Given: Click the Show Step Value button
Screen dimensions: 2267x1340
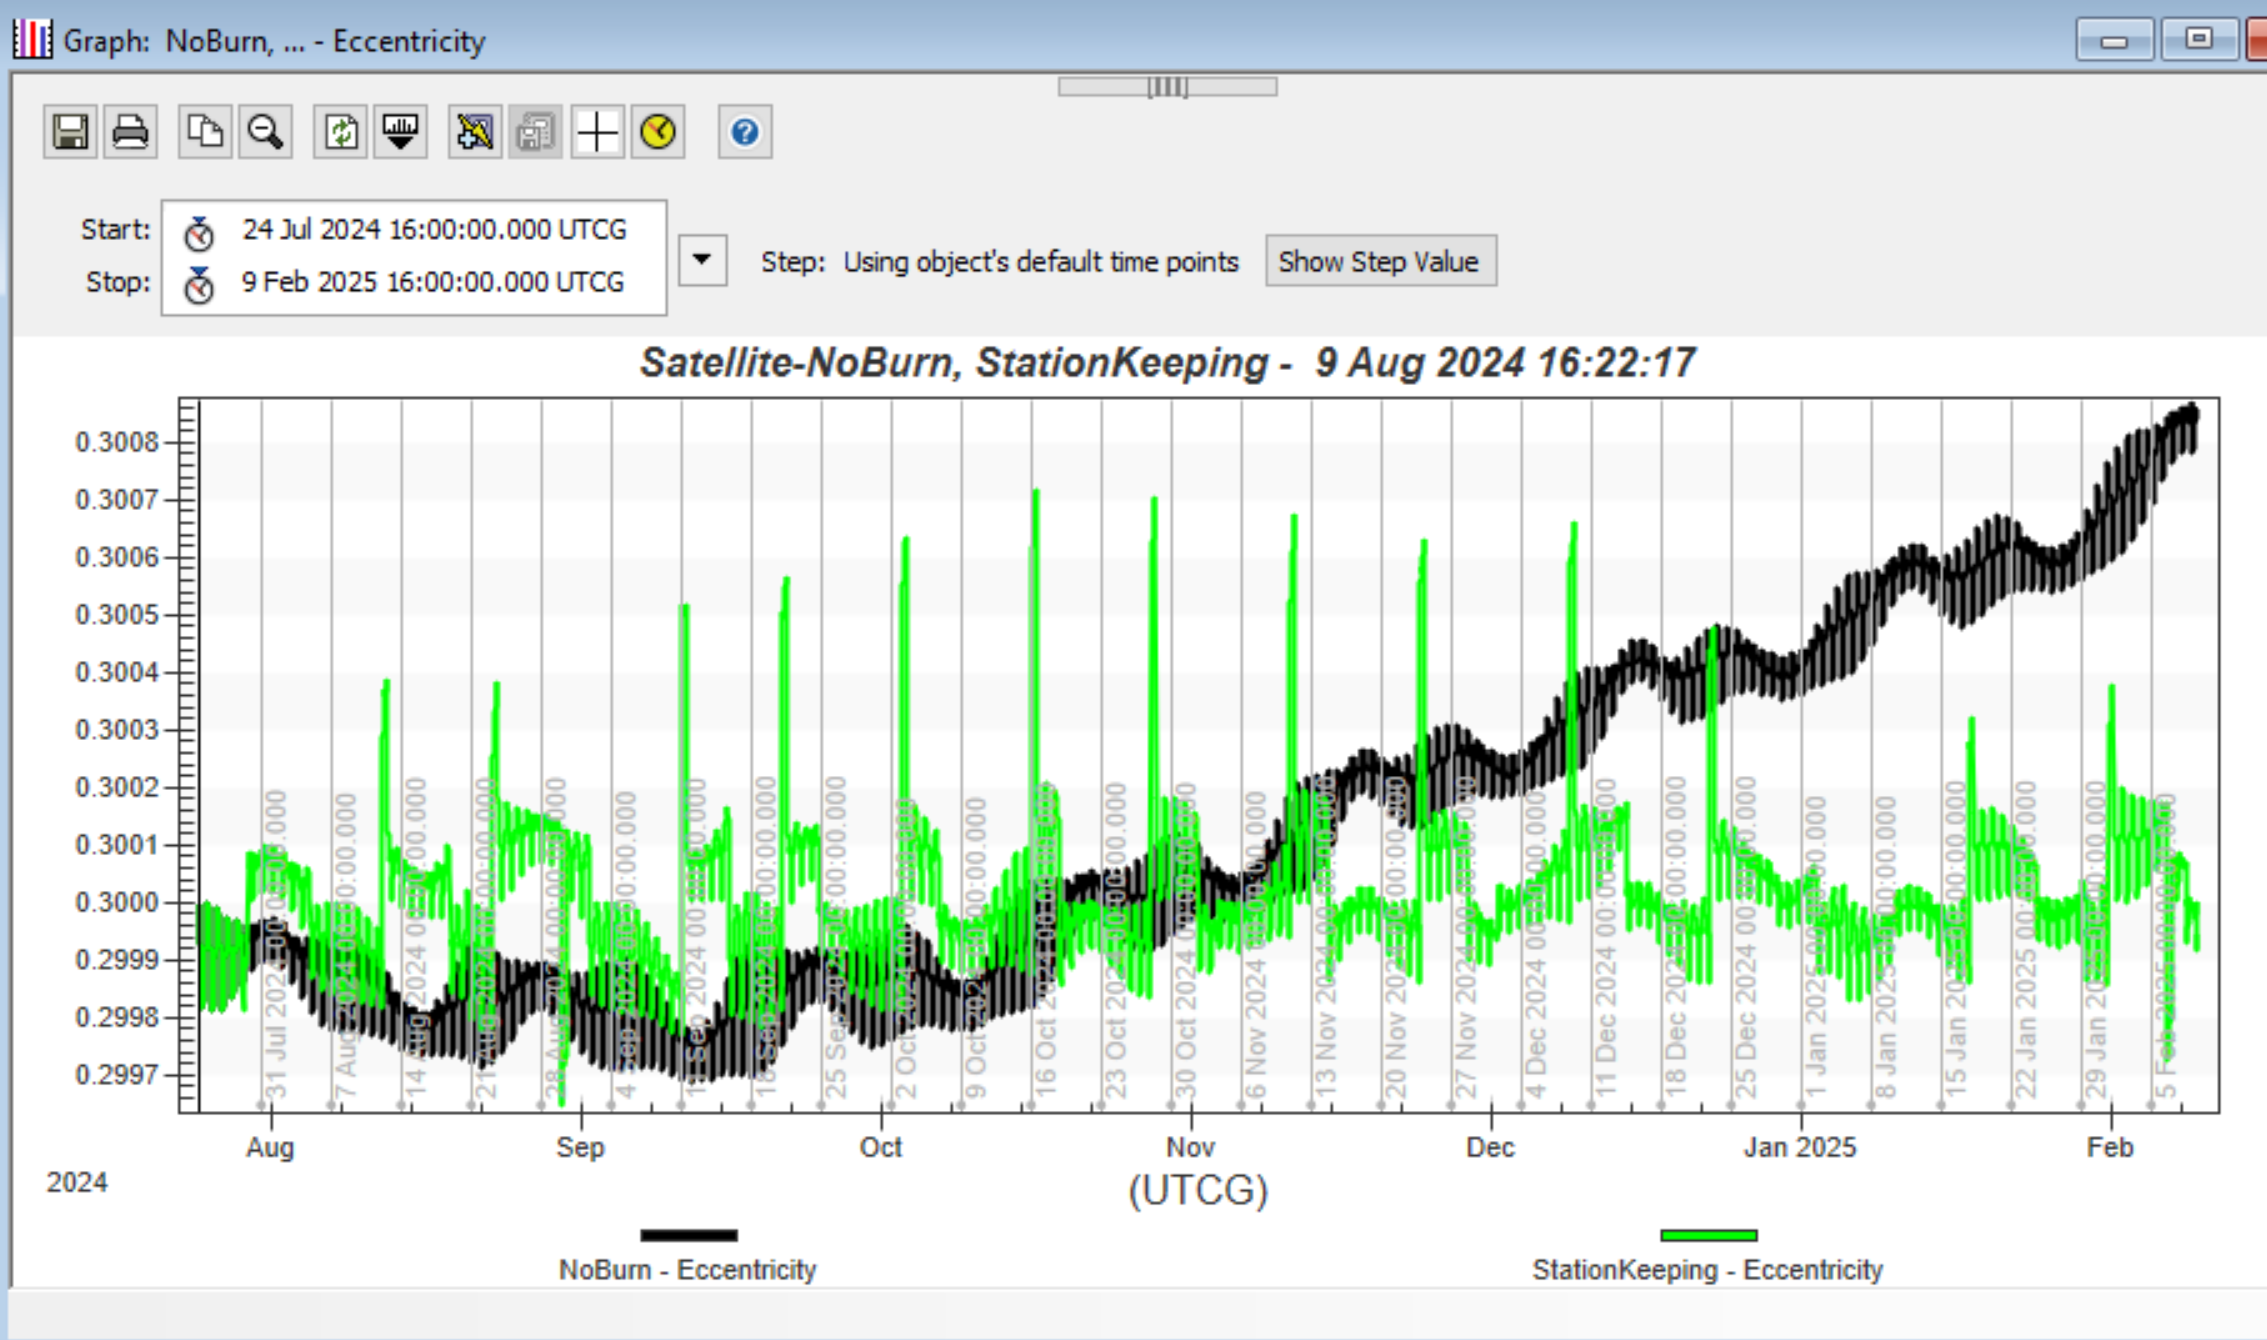Looking at the screenshot, I should pyautogui.click(x=1381, y=261).
